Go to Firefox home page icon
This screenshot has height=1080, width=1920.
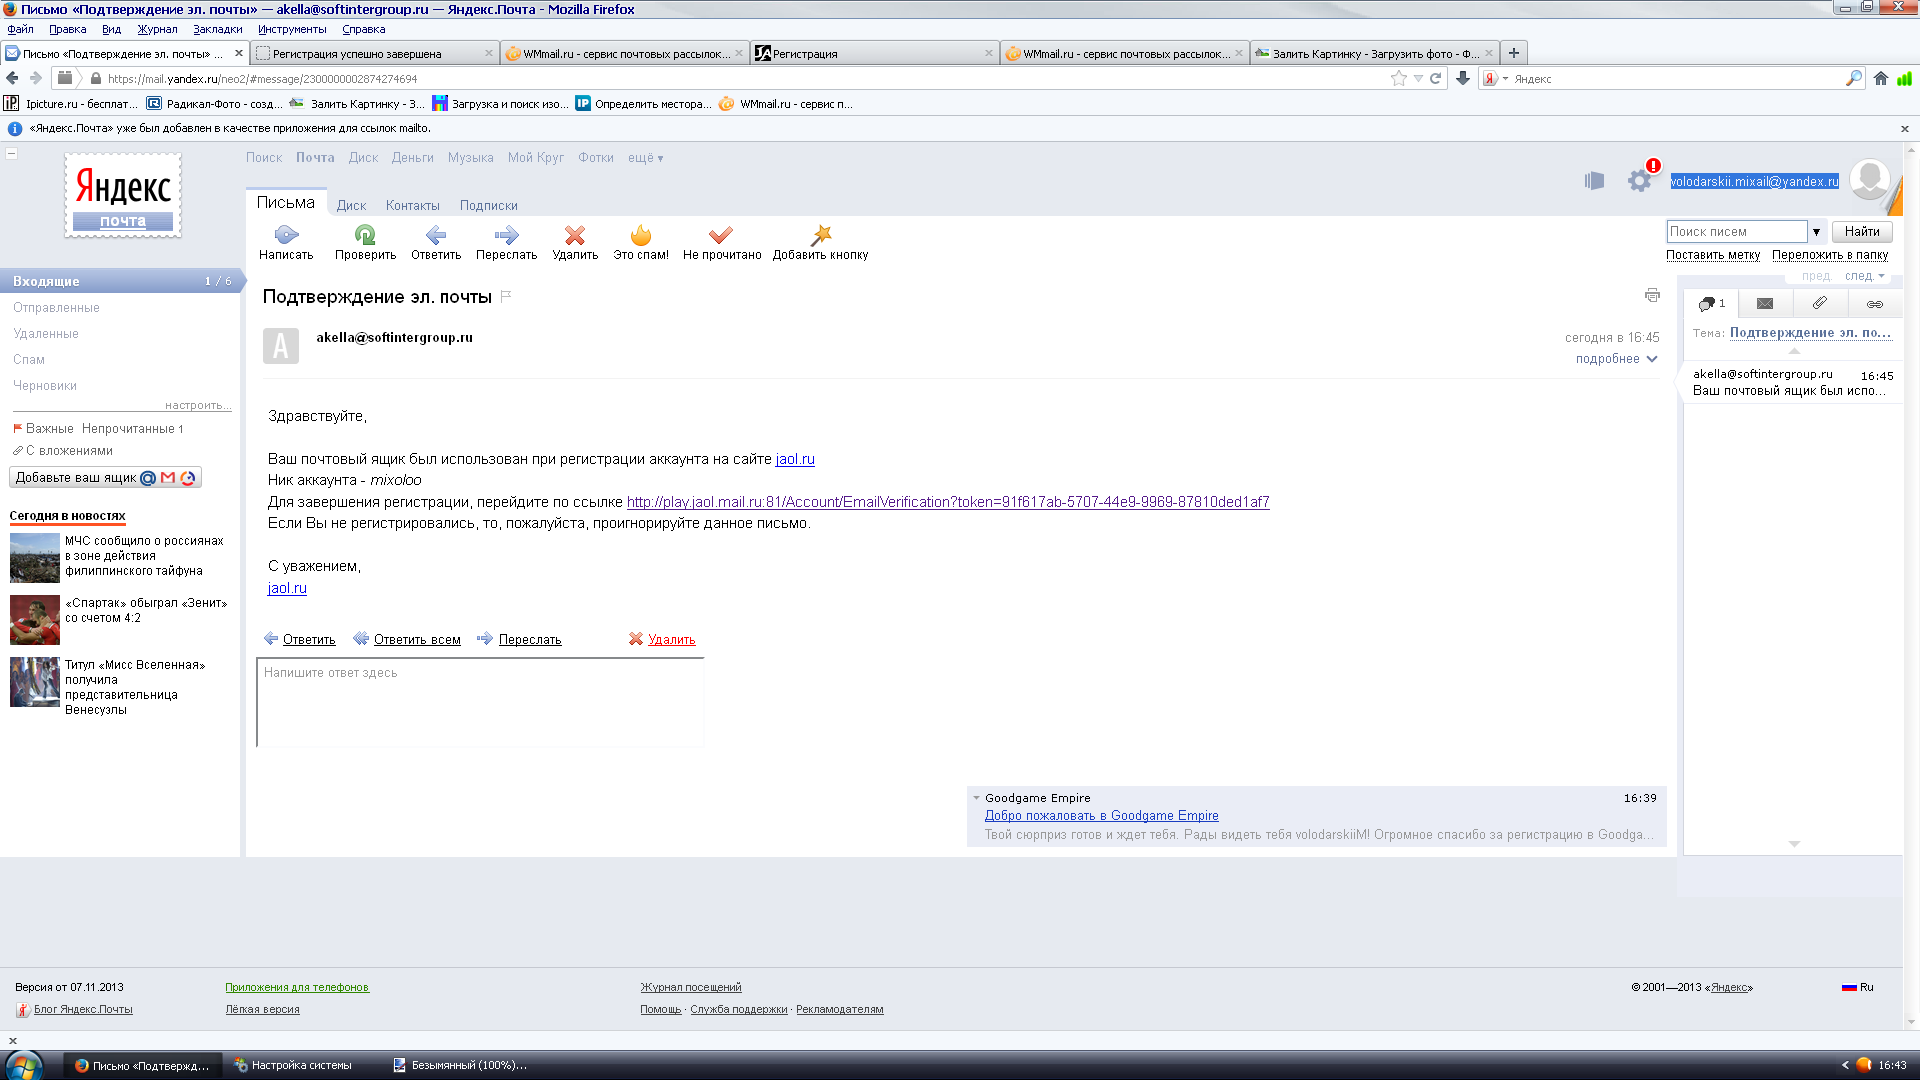point(1881,78)
